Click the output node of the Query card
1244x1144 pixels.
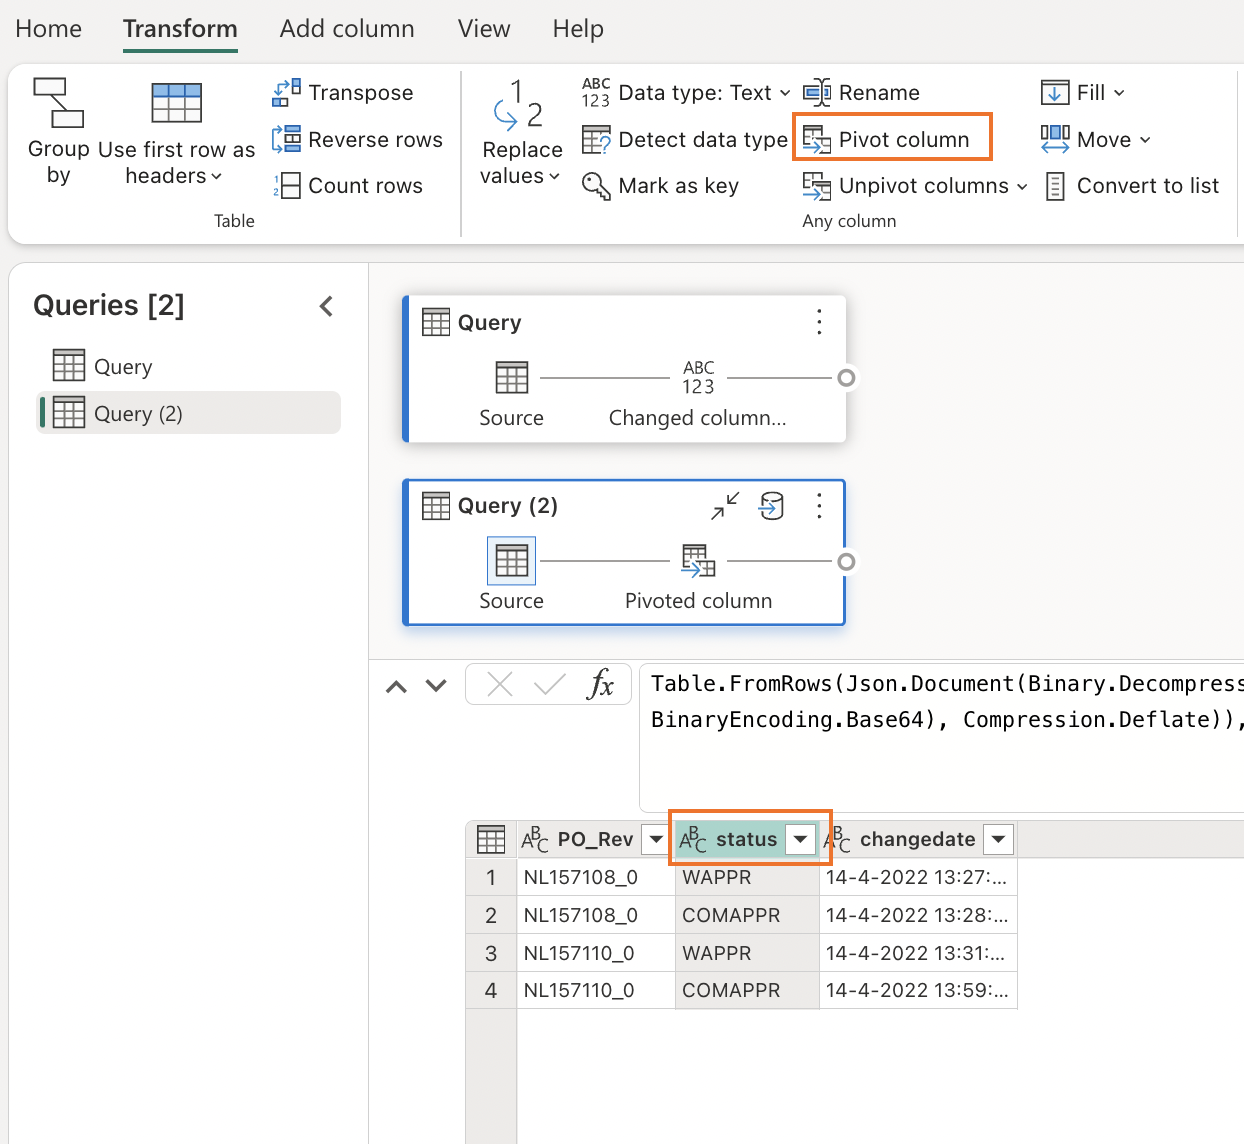(x=846, y=378)
